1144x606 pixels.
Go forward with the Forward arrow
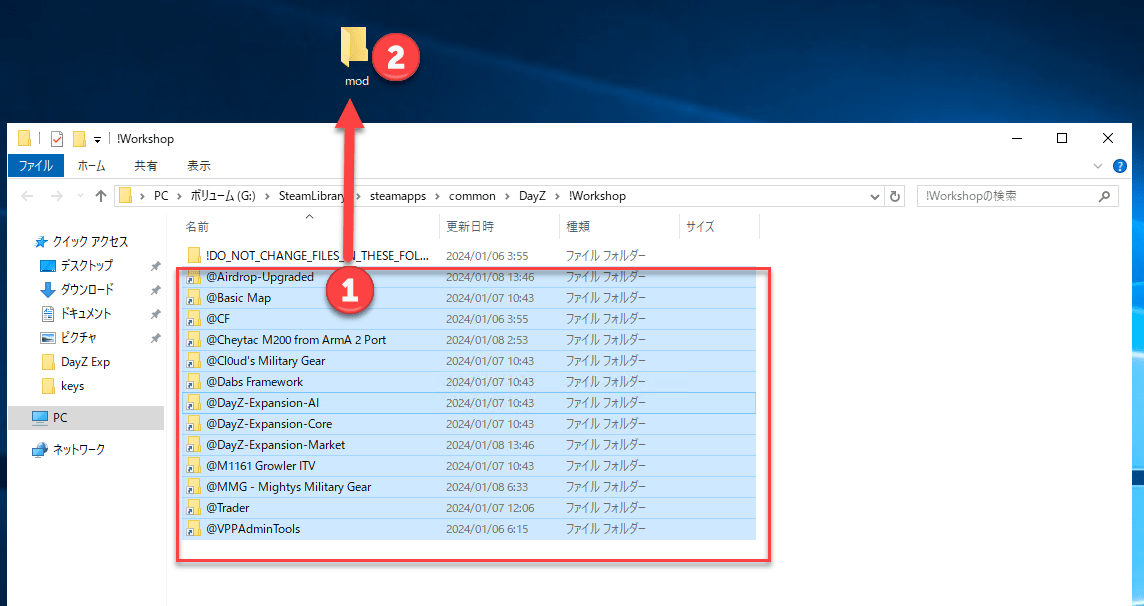[x=57, y=196]
